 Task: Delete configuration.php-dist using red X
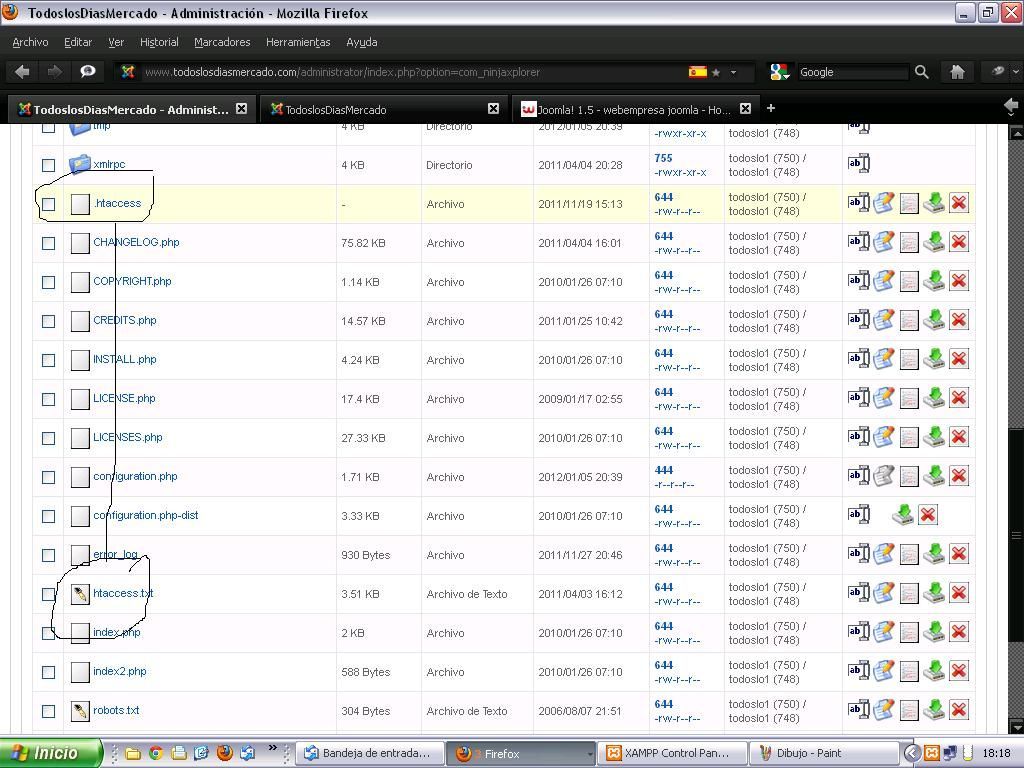coord(928,515)
